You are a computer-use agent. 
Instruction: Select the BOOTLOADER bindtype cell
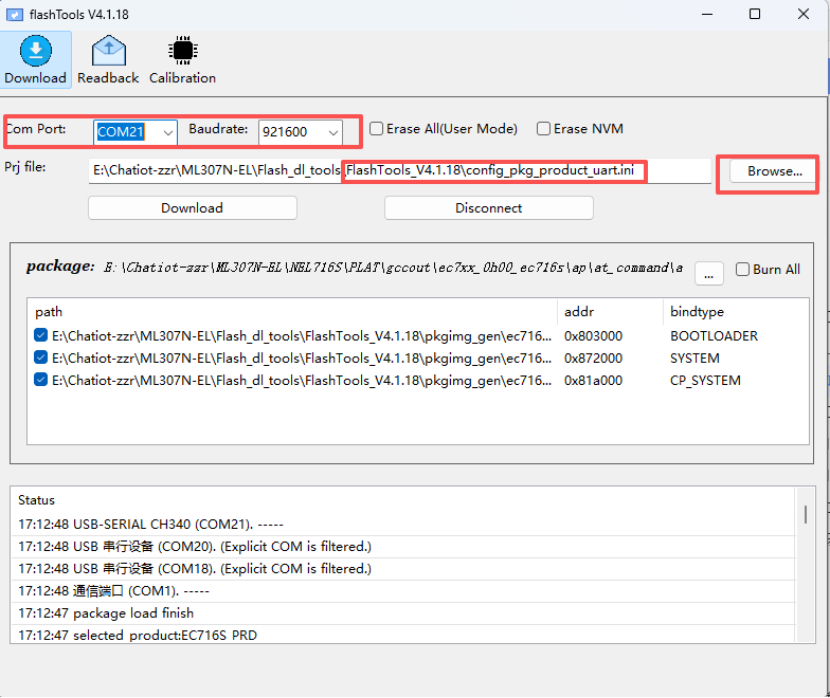point(714,336)
